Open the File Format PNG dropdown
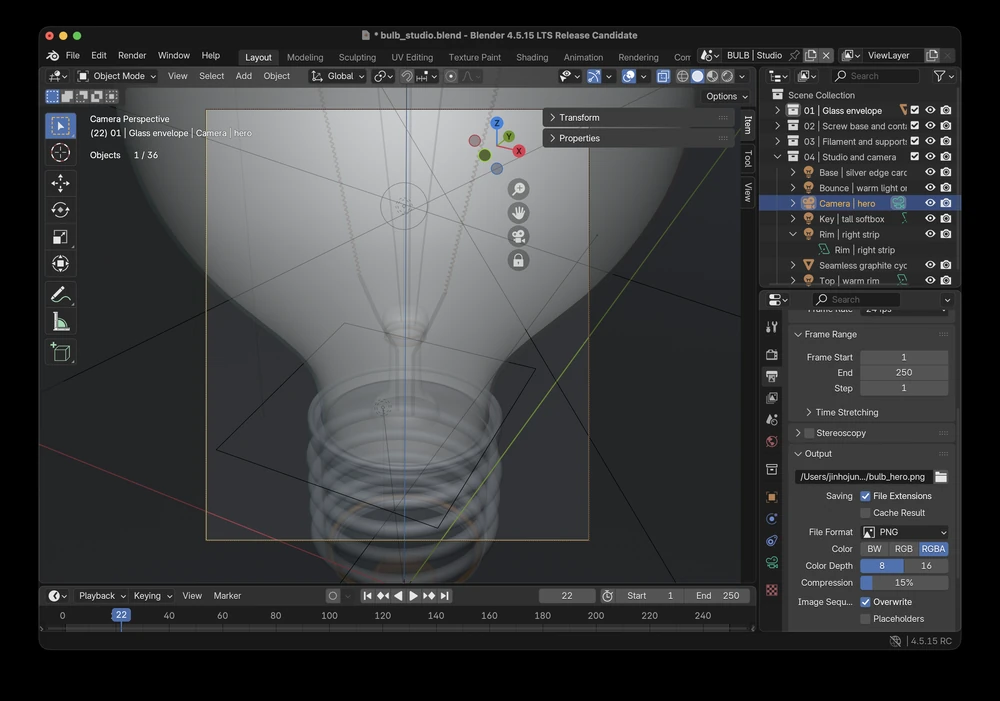The image size is (1000, 701). pyautogui.click(x=904, y=532)
